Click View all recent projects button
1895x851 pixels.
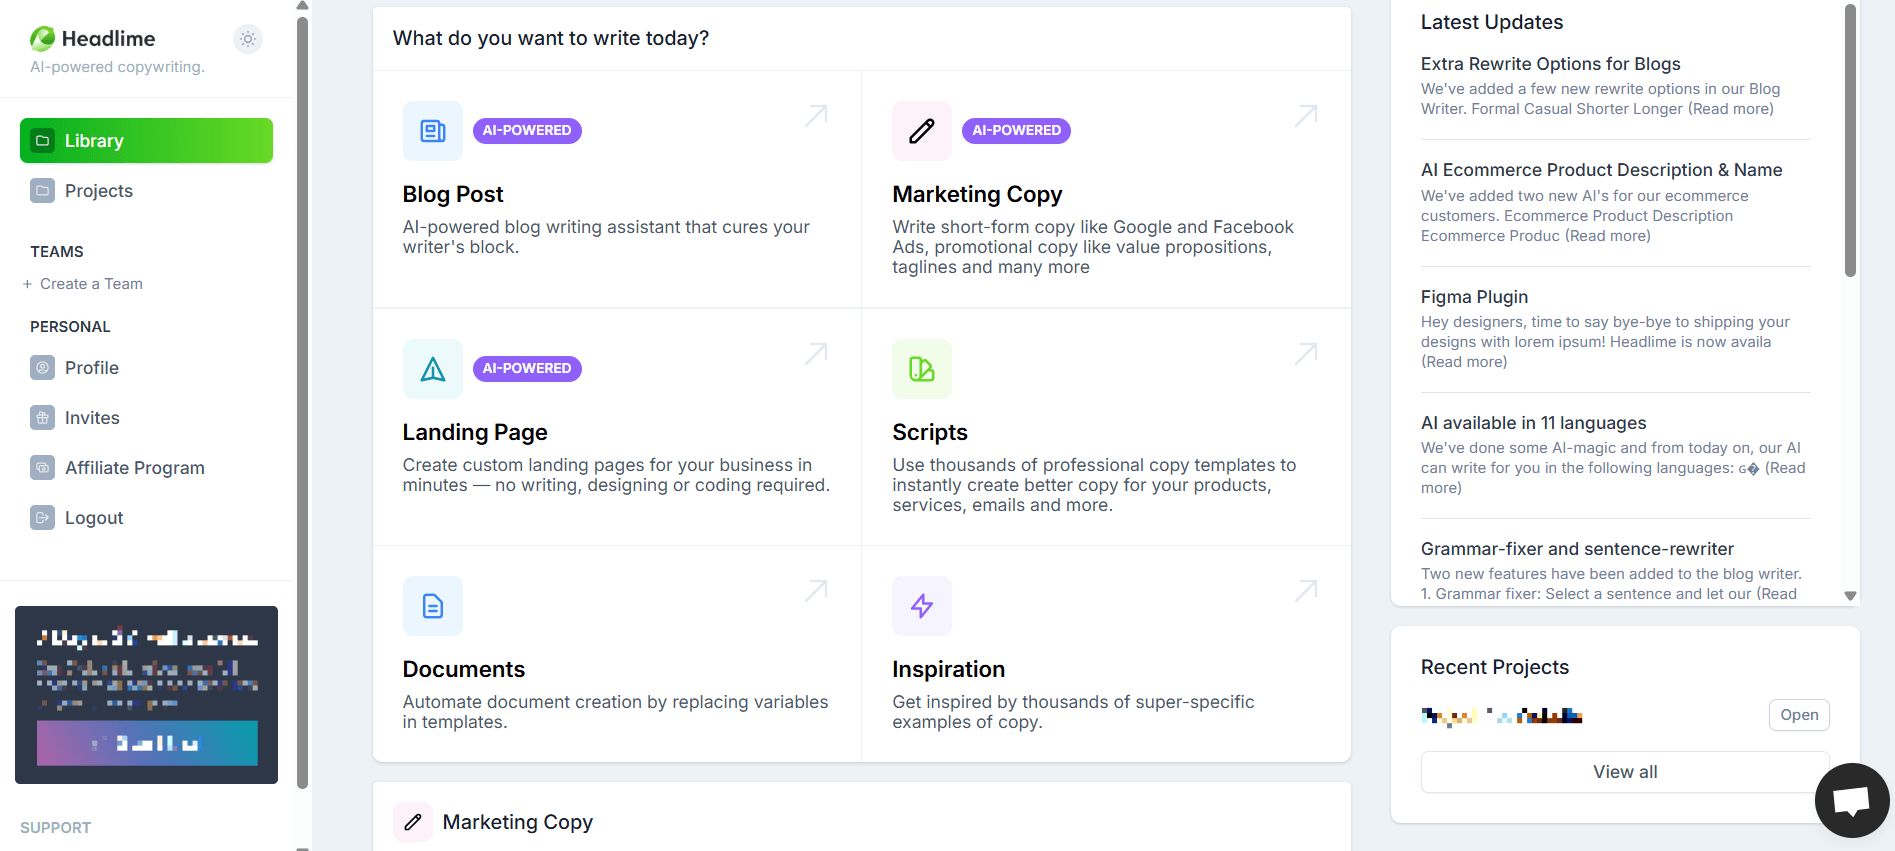[x=1625, y=772]
